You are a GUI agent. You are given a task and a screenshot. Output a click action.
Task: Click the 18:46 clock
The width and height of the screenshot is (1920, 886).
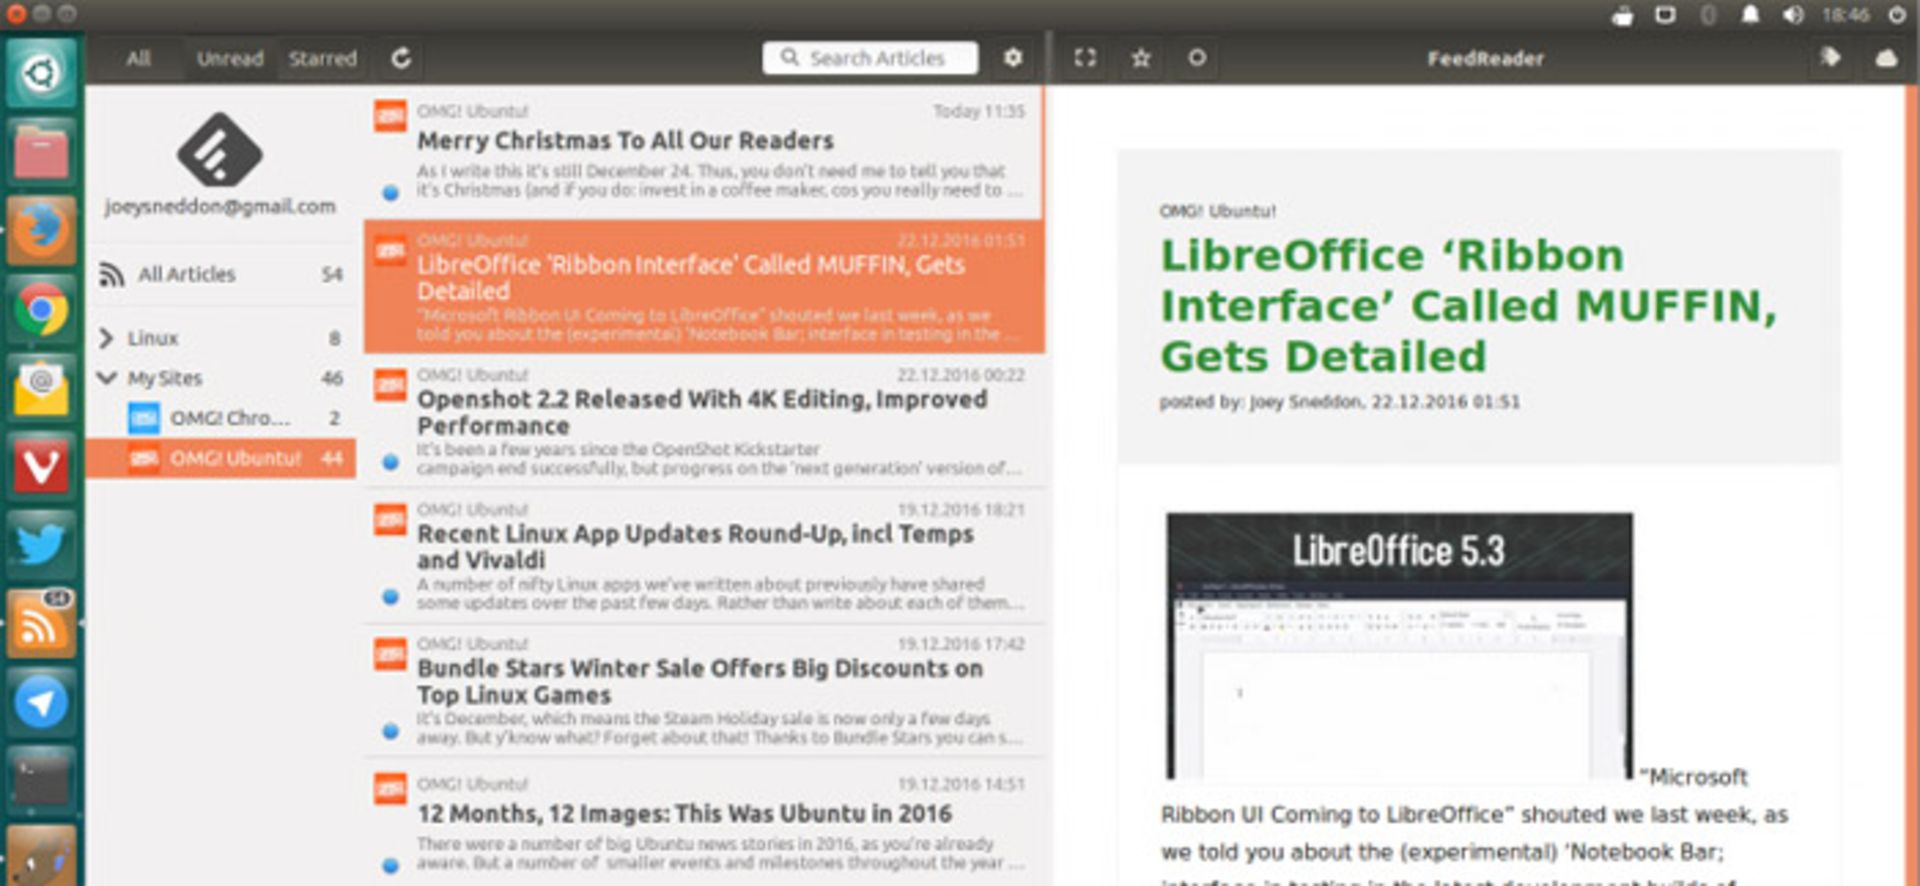[1845, 15]
